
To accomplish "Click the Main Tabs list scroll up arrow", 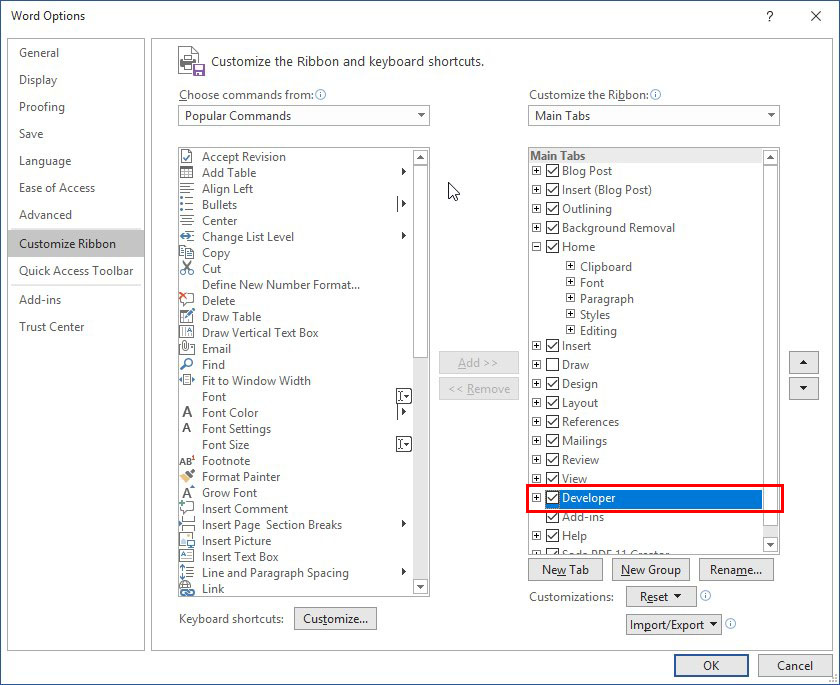I will [x=770, y=157].
